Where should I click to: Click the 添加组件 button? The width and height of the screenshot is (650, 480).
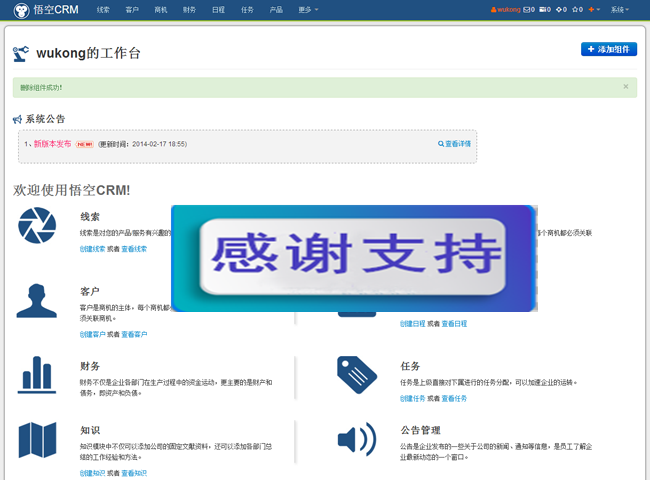click(x=609, y=49)
